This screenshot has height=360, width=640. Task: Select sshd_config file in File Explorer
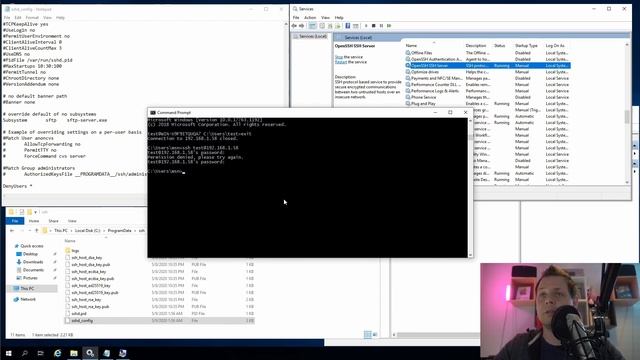(x=160, y=321)
